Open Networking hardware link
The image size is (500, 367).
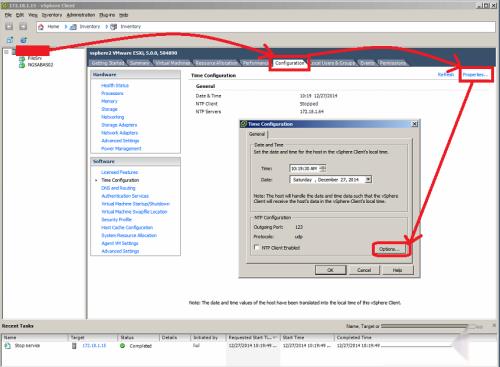[113, 117]
